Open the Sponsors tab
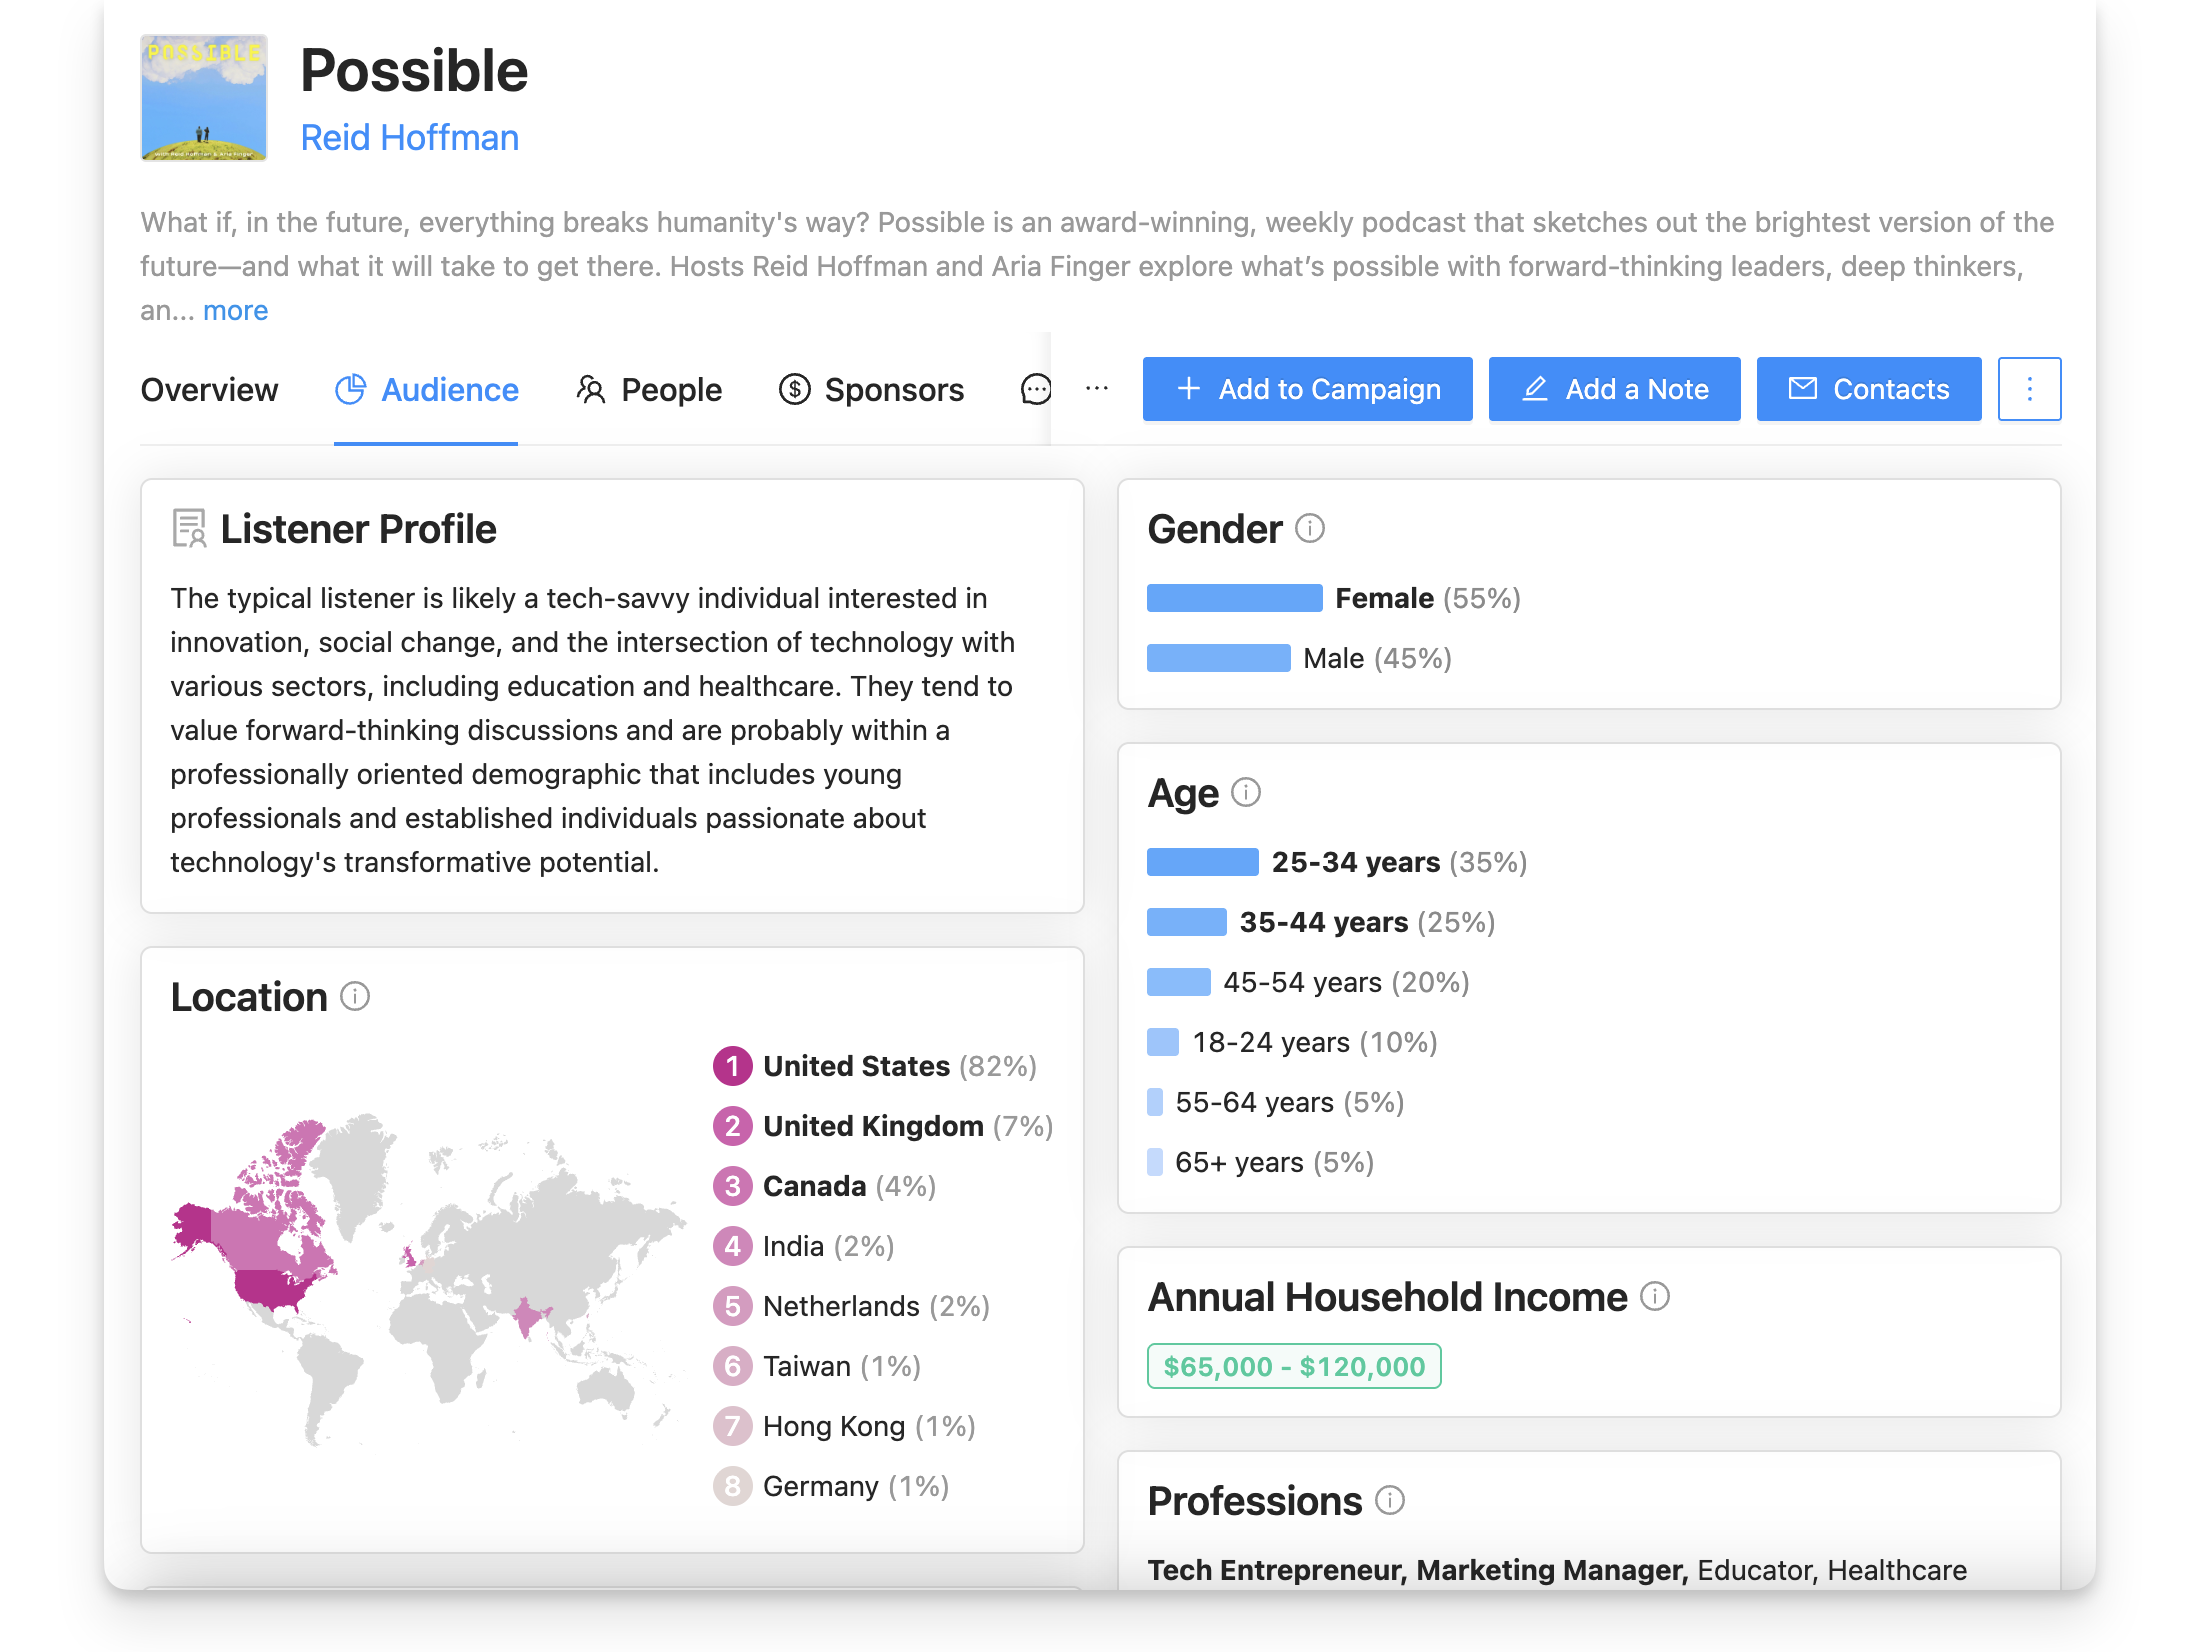The image size is (2200, 1652). coord(871,389)
